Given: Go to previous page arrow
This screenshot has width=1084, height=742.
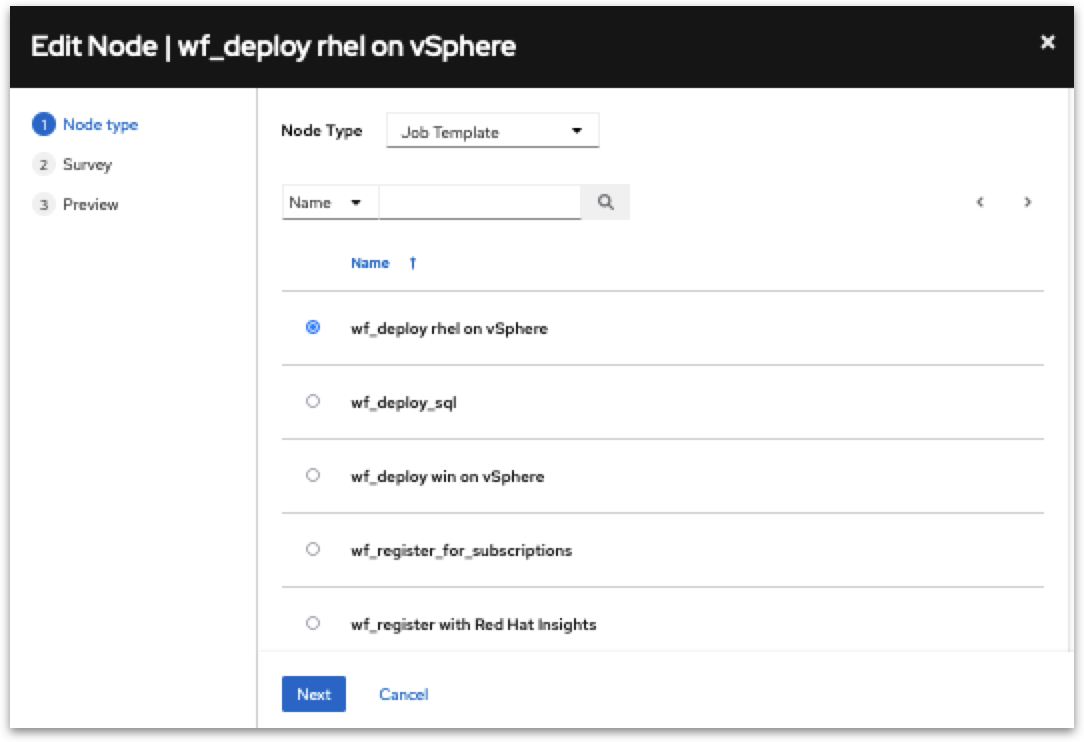Looking at the screenshot, I should pyautogui.click(x=980, y=202).
